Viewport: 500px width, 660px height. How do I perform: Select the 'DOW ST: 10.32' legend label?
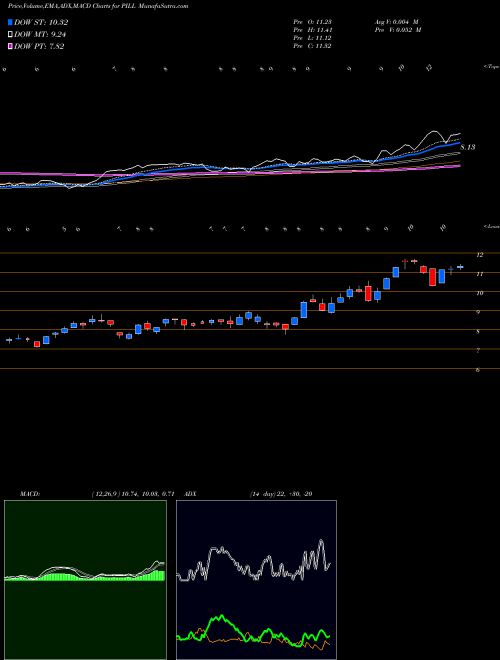tap(41, 22)
